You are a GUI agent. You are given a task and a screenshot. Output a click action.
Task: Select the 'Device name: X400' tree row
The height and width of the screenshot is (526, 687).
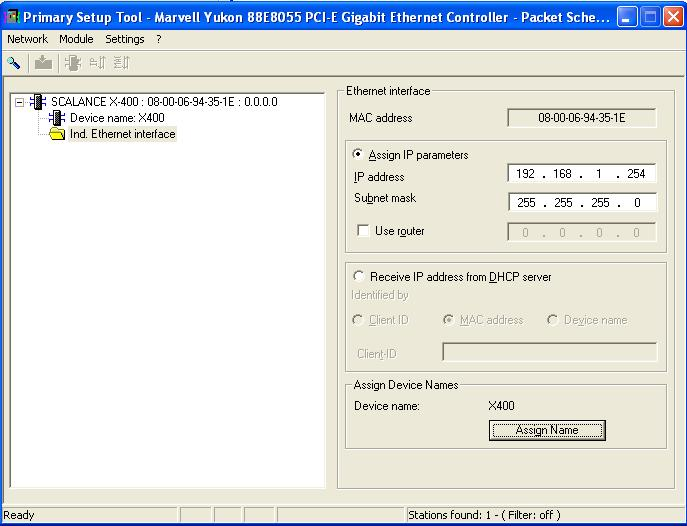pyautogui.click(x=117, y=118)
